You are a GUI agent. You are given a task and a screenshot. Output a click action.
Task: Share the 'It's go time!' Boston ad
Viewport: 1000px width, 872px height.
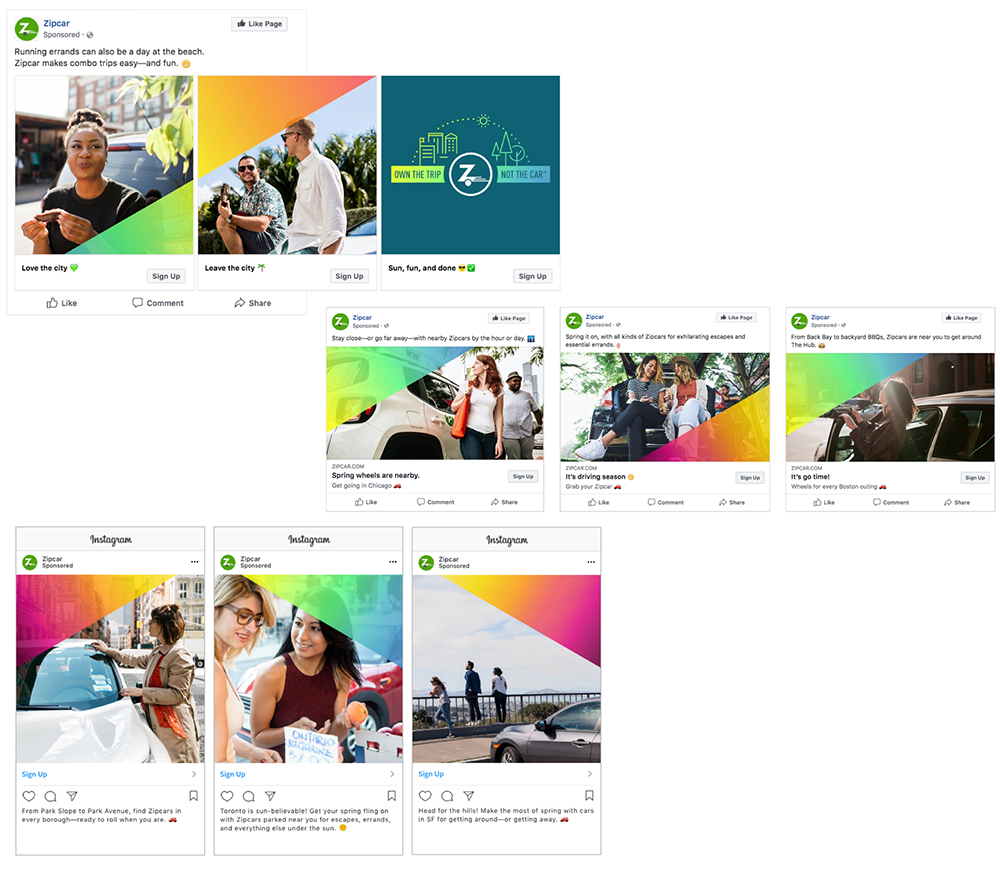point(957,503)
